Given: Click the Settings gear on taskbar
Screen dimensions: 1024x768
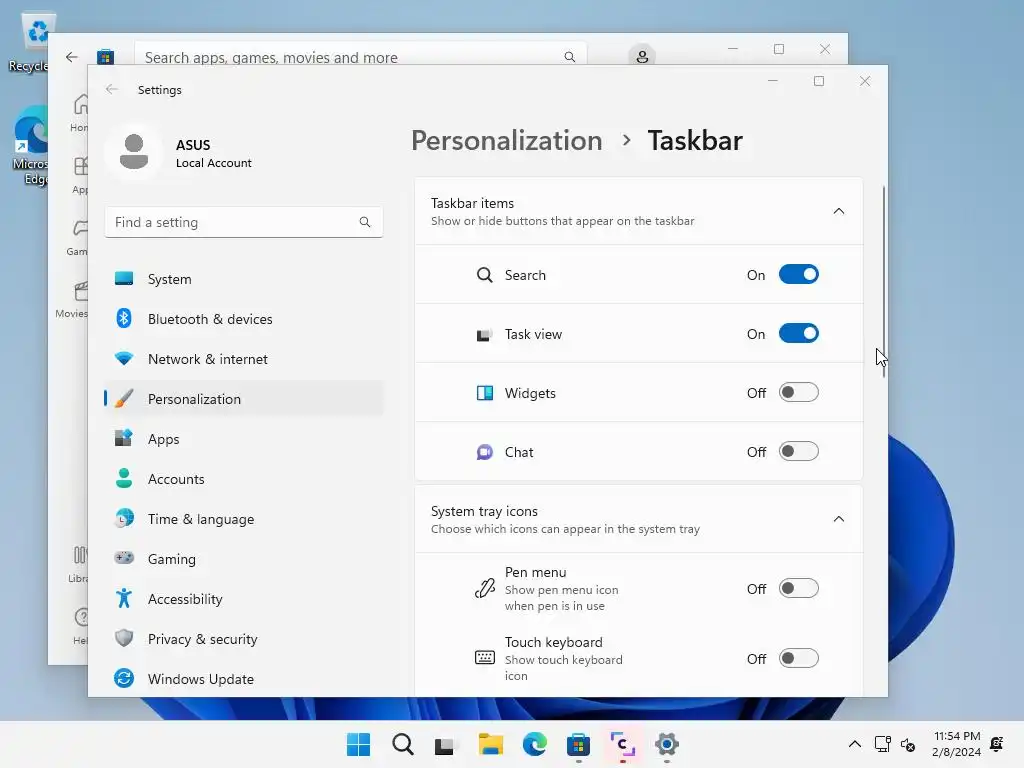Looking at the screenshot, I should tap(667, 744).
